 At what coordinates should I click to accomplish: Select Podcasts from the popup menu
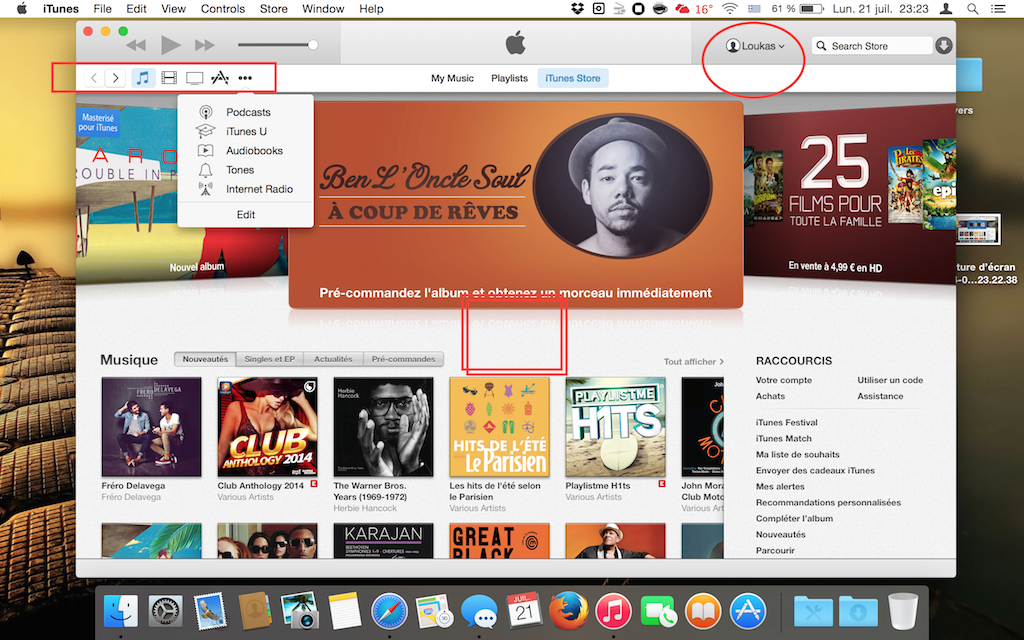[246, 112]
